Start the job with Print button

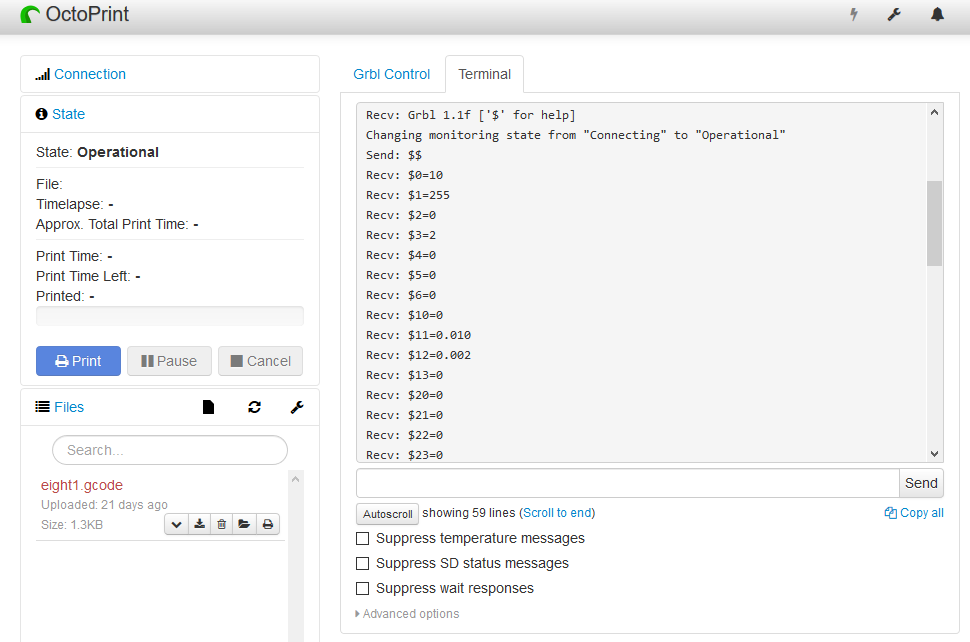pyautogui.click(x=79, y=361)
